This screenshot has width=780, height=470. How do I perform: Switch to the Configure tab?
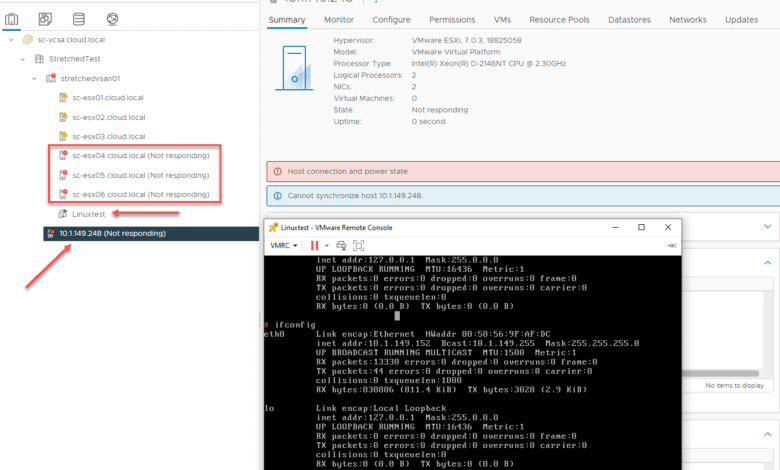point(391,20)
